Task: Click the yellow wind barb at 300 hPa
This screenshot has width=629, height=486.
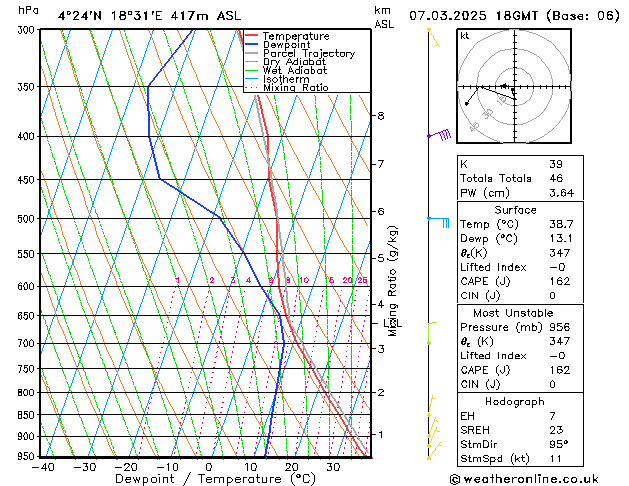Action: click(432, 33)
